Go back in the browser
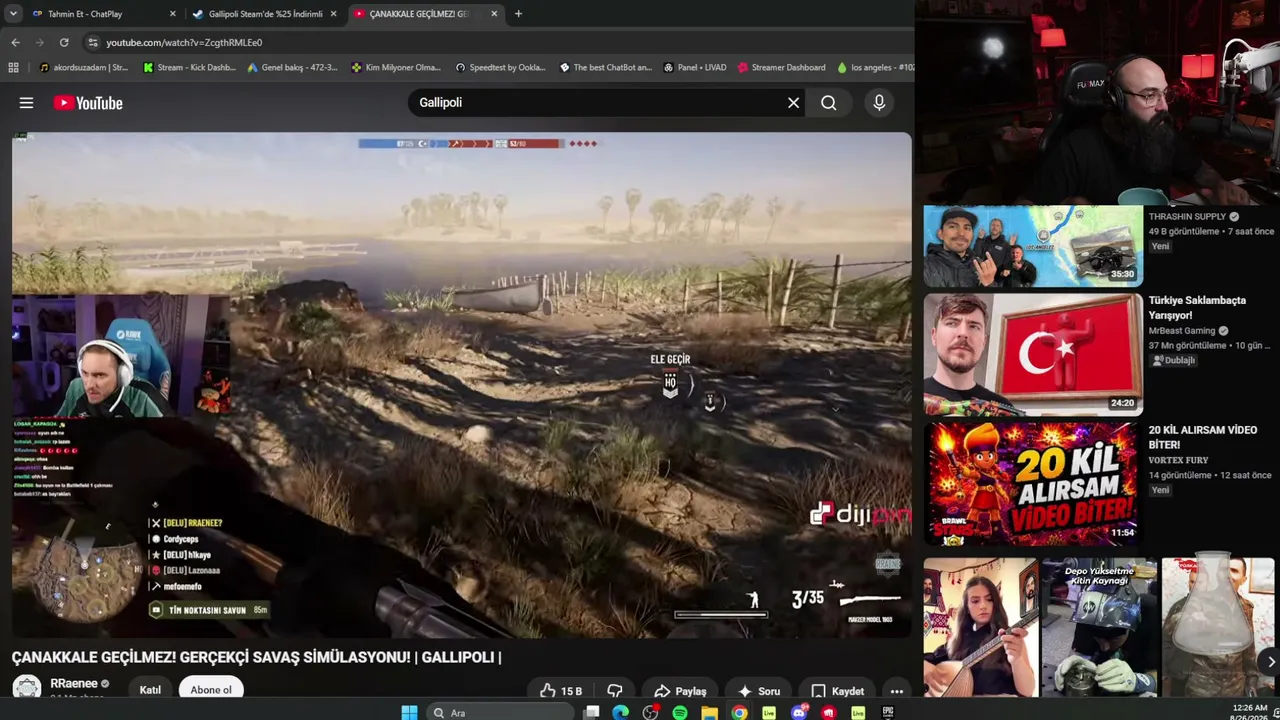The height and width of the screenshot is (720, 1280). [15, 42]
